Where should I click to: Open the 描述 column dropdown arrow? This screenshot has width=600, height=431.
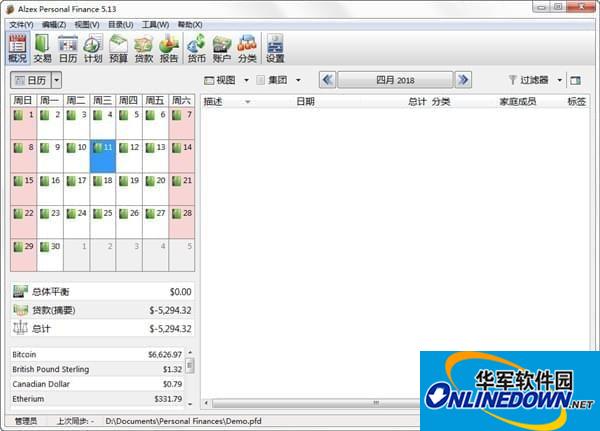pyautogui.click(x=248, y=102)
